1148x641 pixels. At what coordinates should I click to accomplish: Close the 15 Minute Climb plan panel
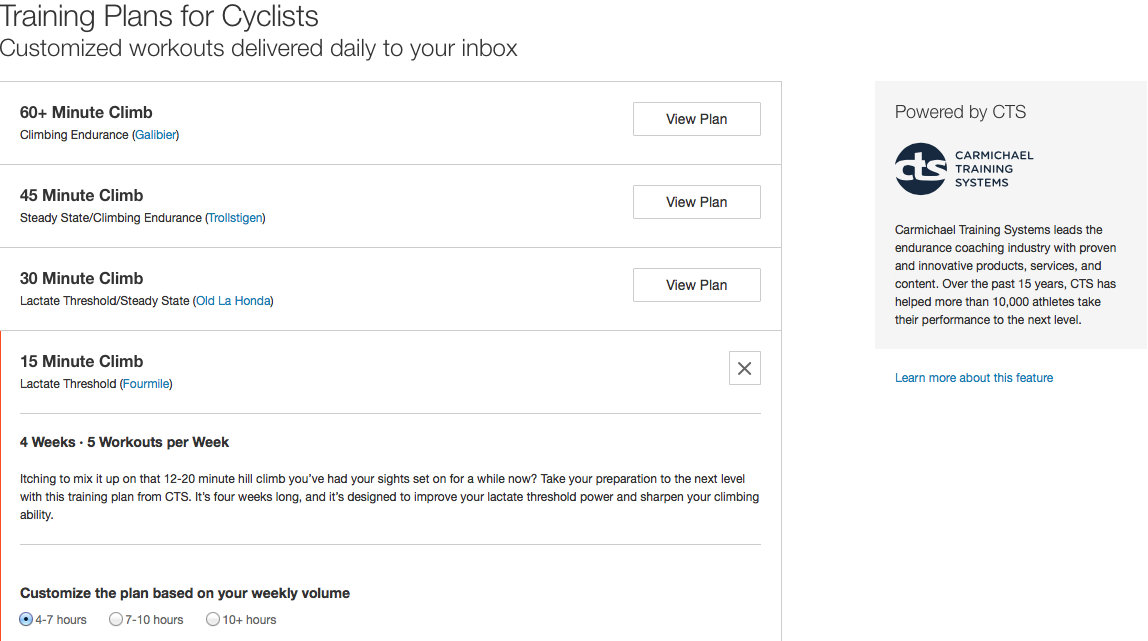click(x=744, y=368)
